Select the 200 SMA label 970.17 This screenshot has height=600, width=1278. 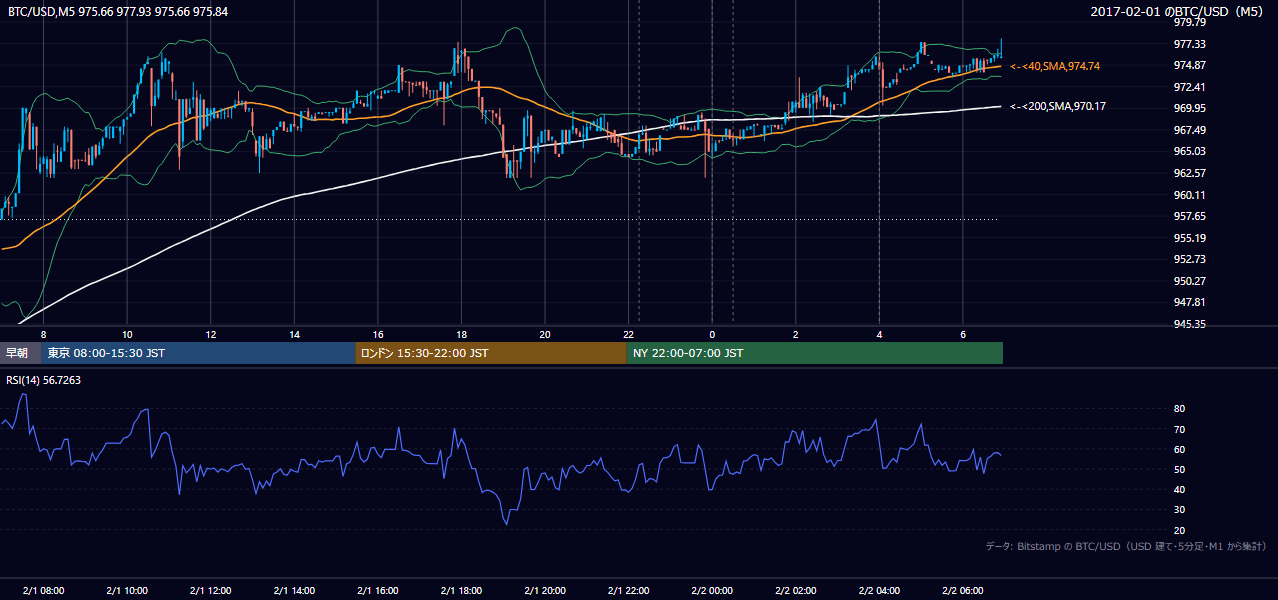(x=1058, y=106)
